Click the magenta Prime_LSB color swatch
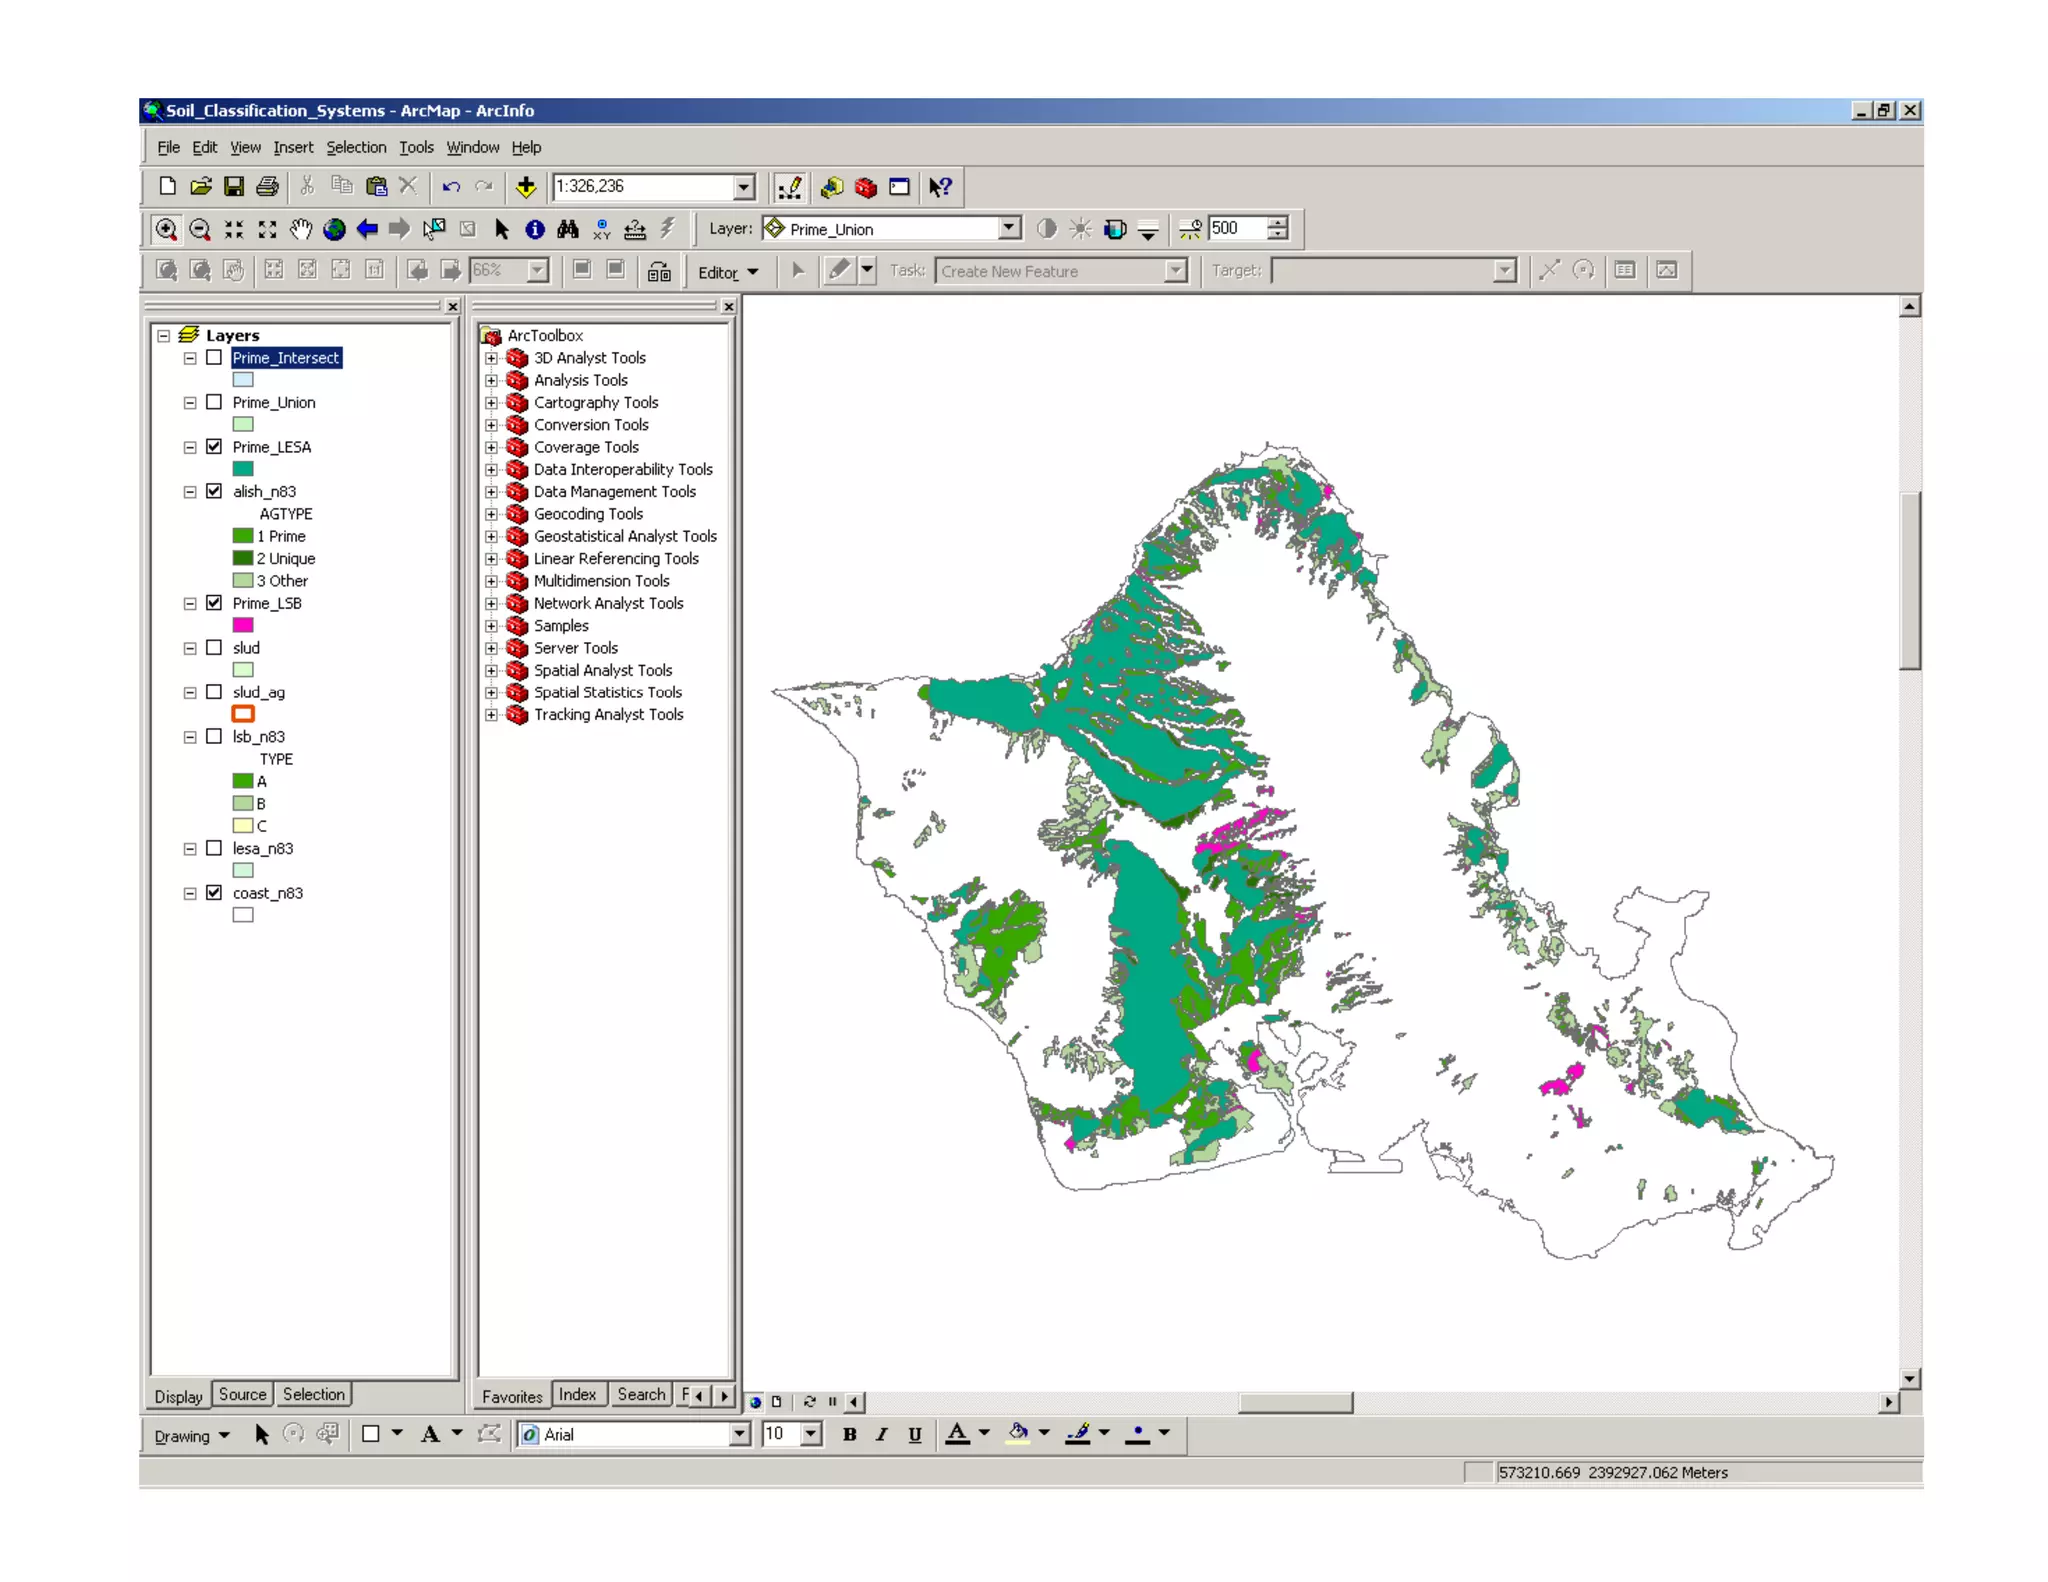 click(243, 625)
